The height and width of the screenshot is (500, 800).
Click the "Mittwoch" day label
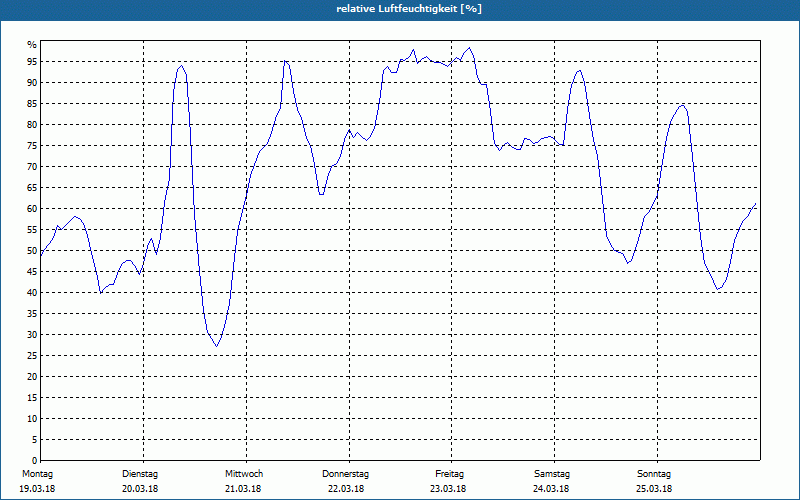244,474
